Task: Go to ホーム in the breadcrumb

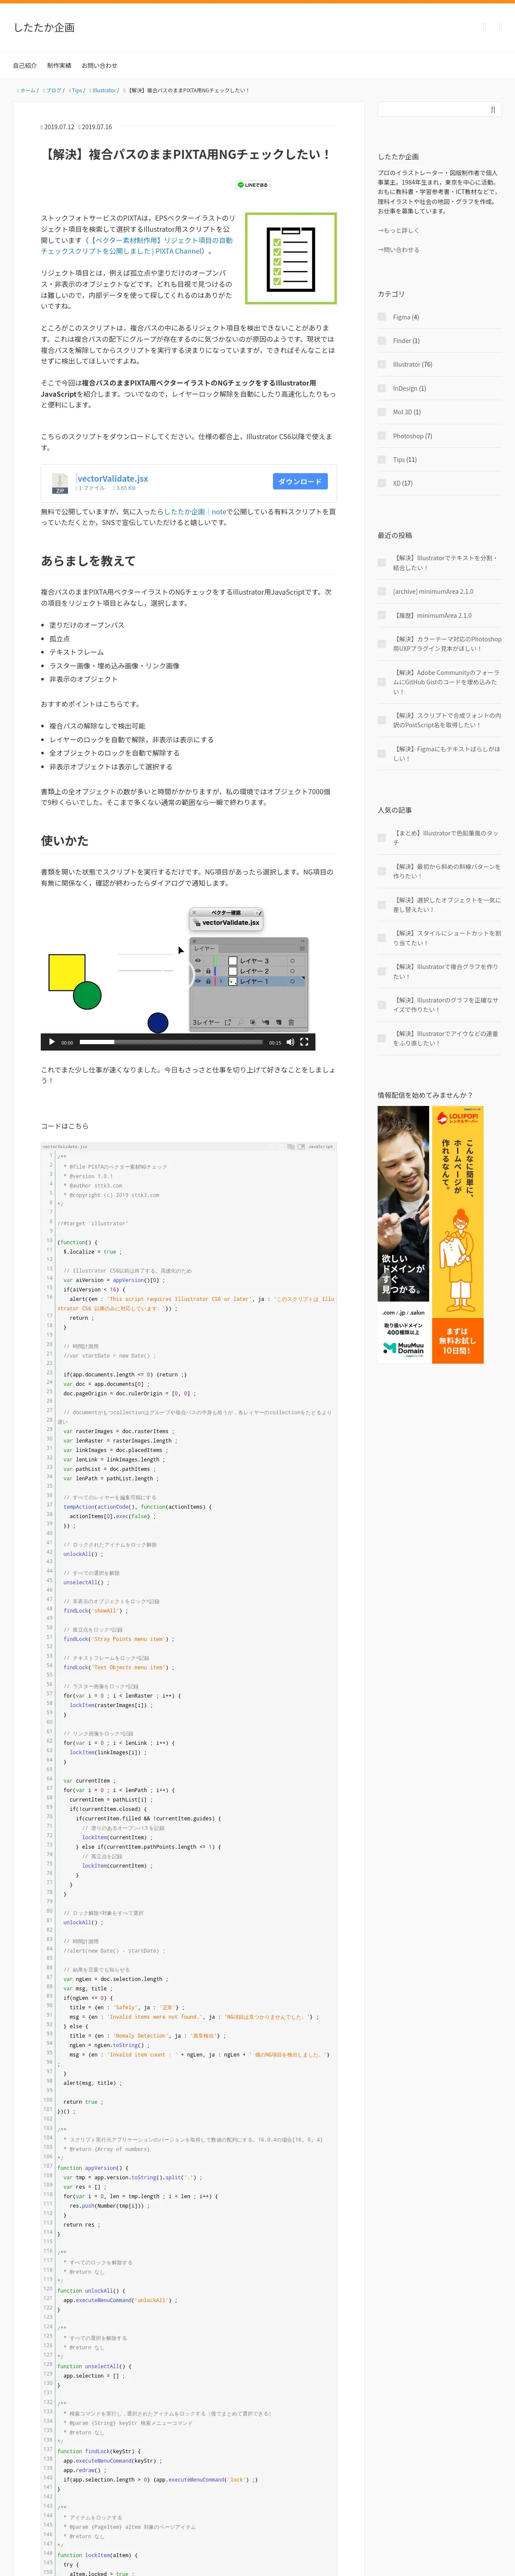Action: pyautogui.click(x=27, y=90)
